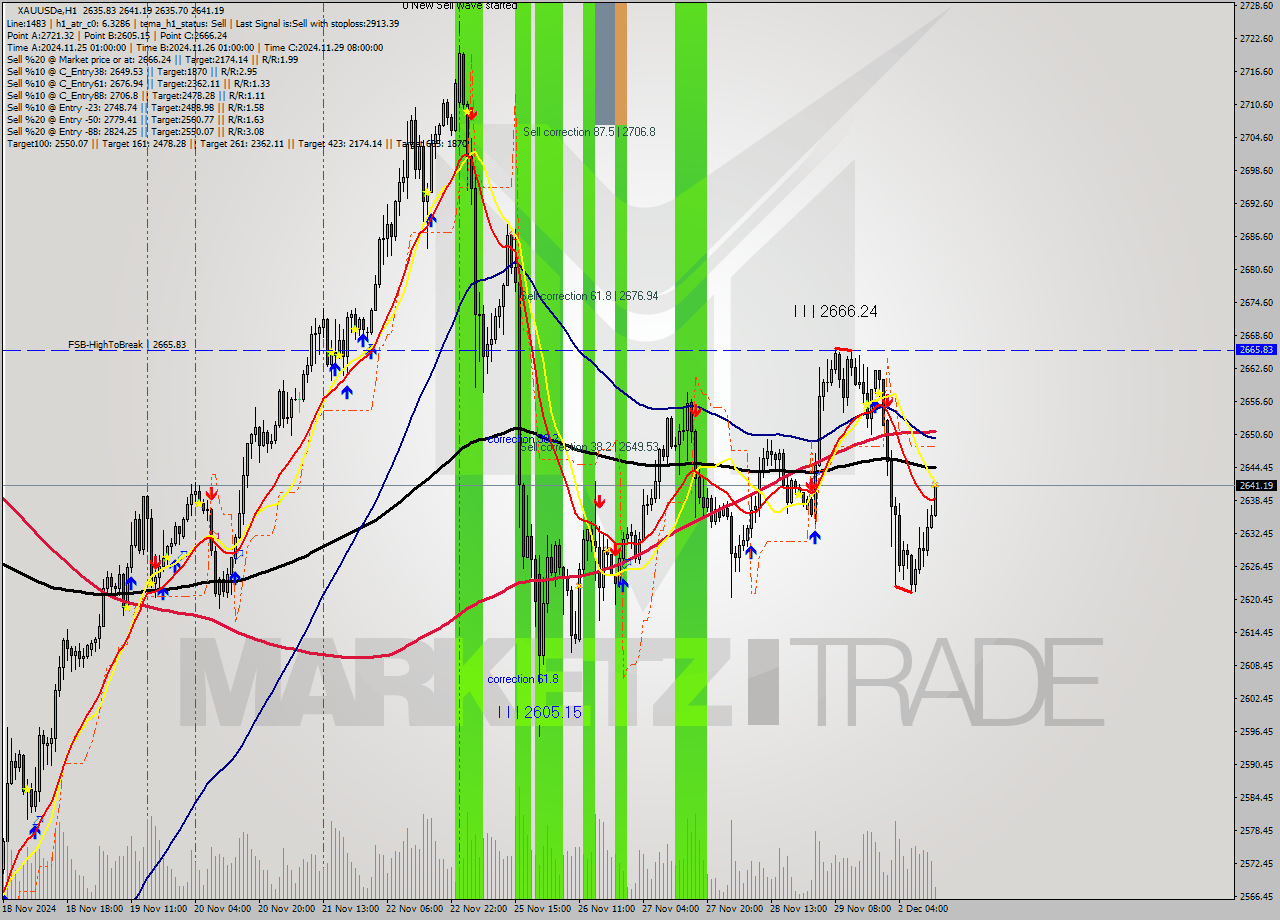Viewport: 1280px width, 920px height.
Task: Click the 'Sell %10 @ C_Entry61: 2676.94' row
Action: 138,83
